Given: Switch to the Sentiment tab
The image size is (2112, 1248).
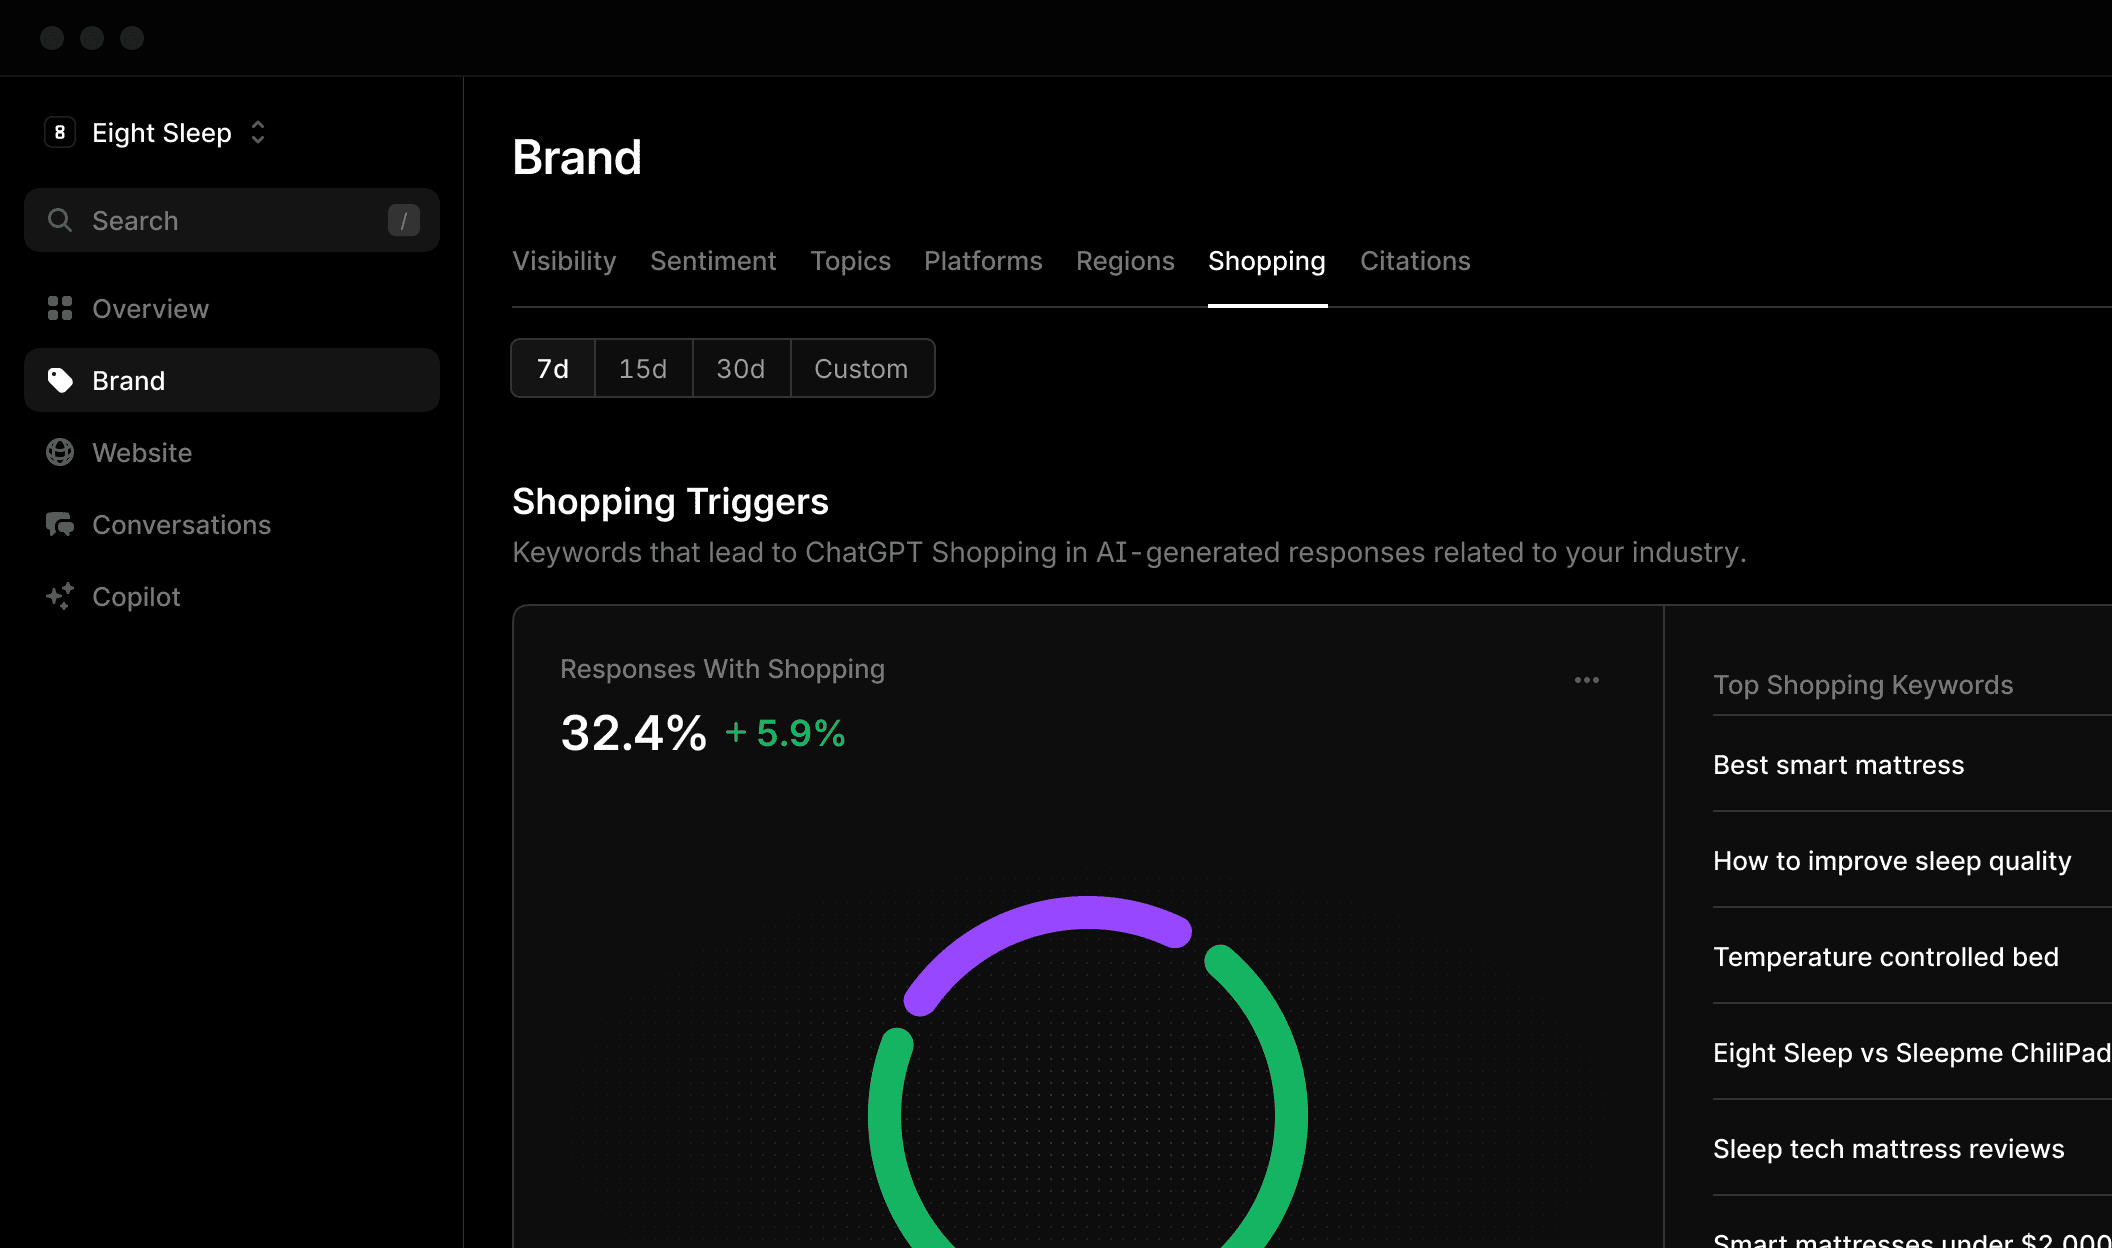Looking at the screenshot, I should click(713, 261).
